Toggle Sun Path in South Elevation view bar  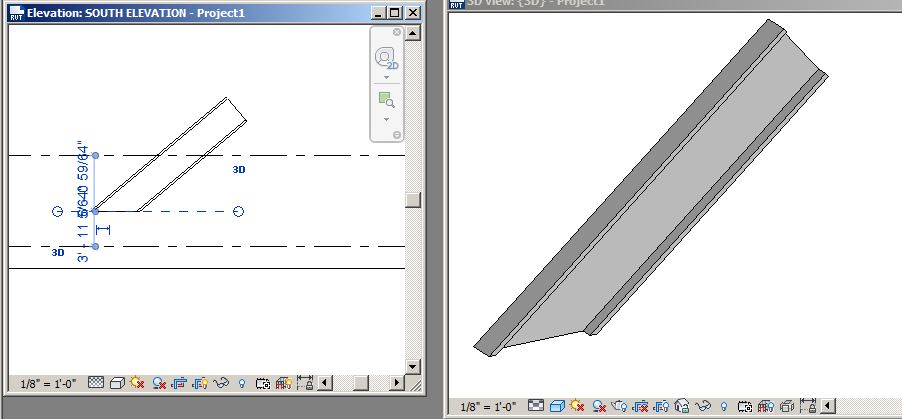(x=137, y=382)
